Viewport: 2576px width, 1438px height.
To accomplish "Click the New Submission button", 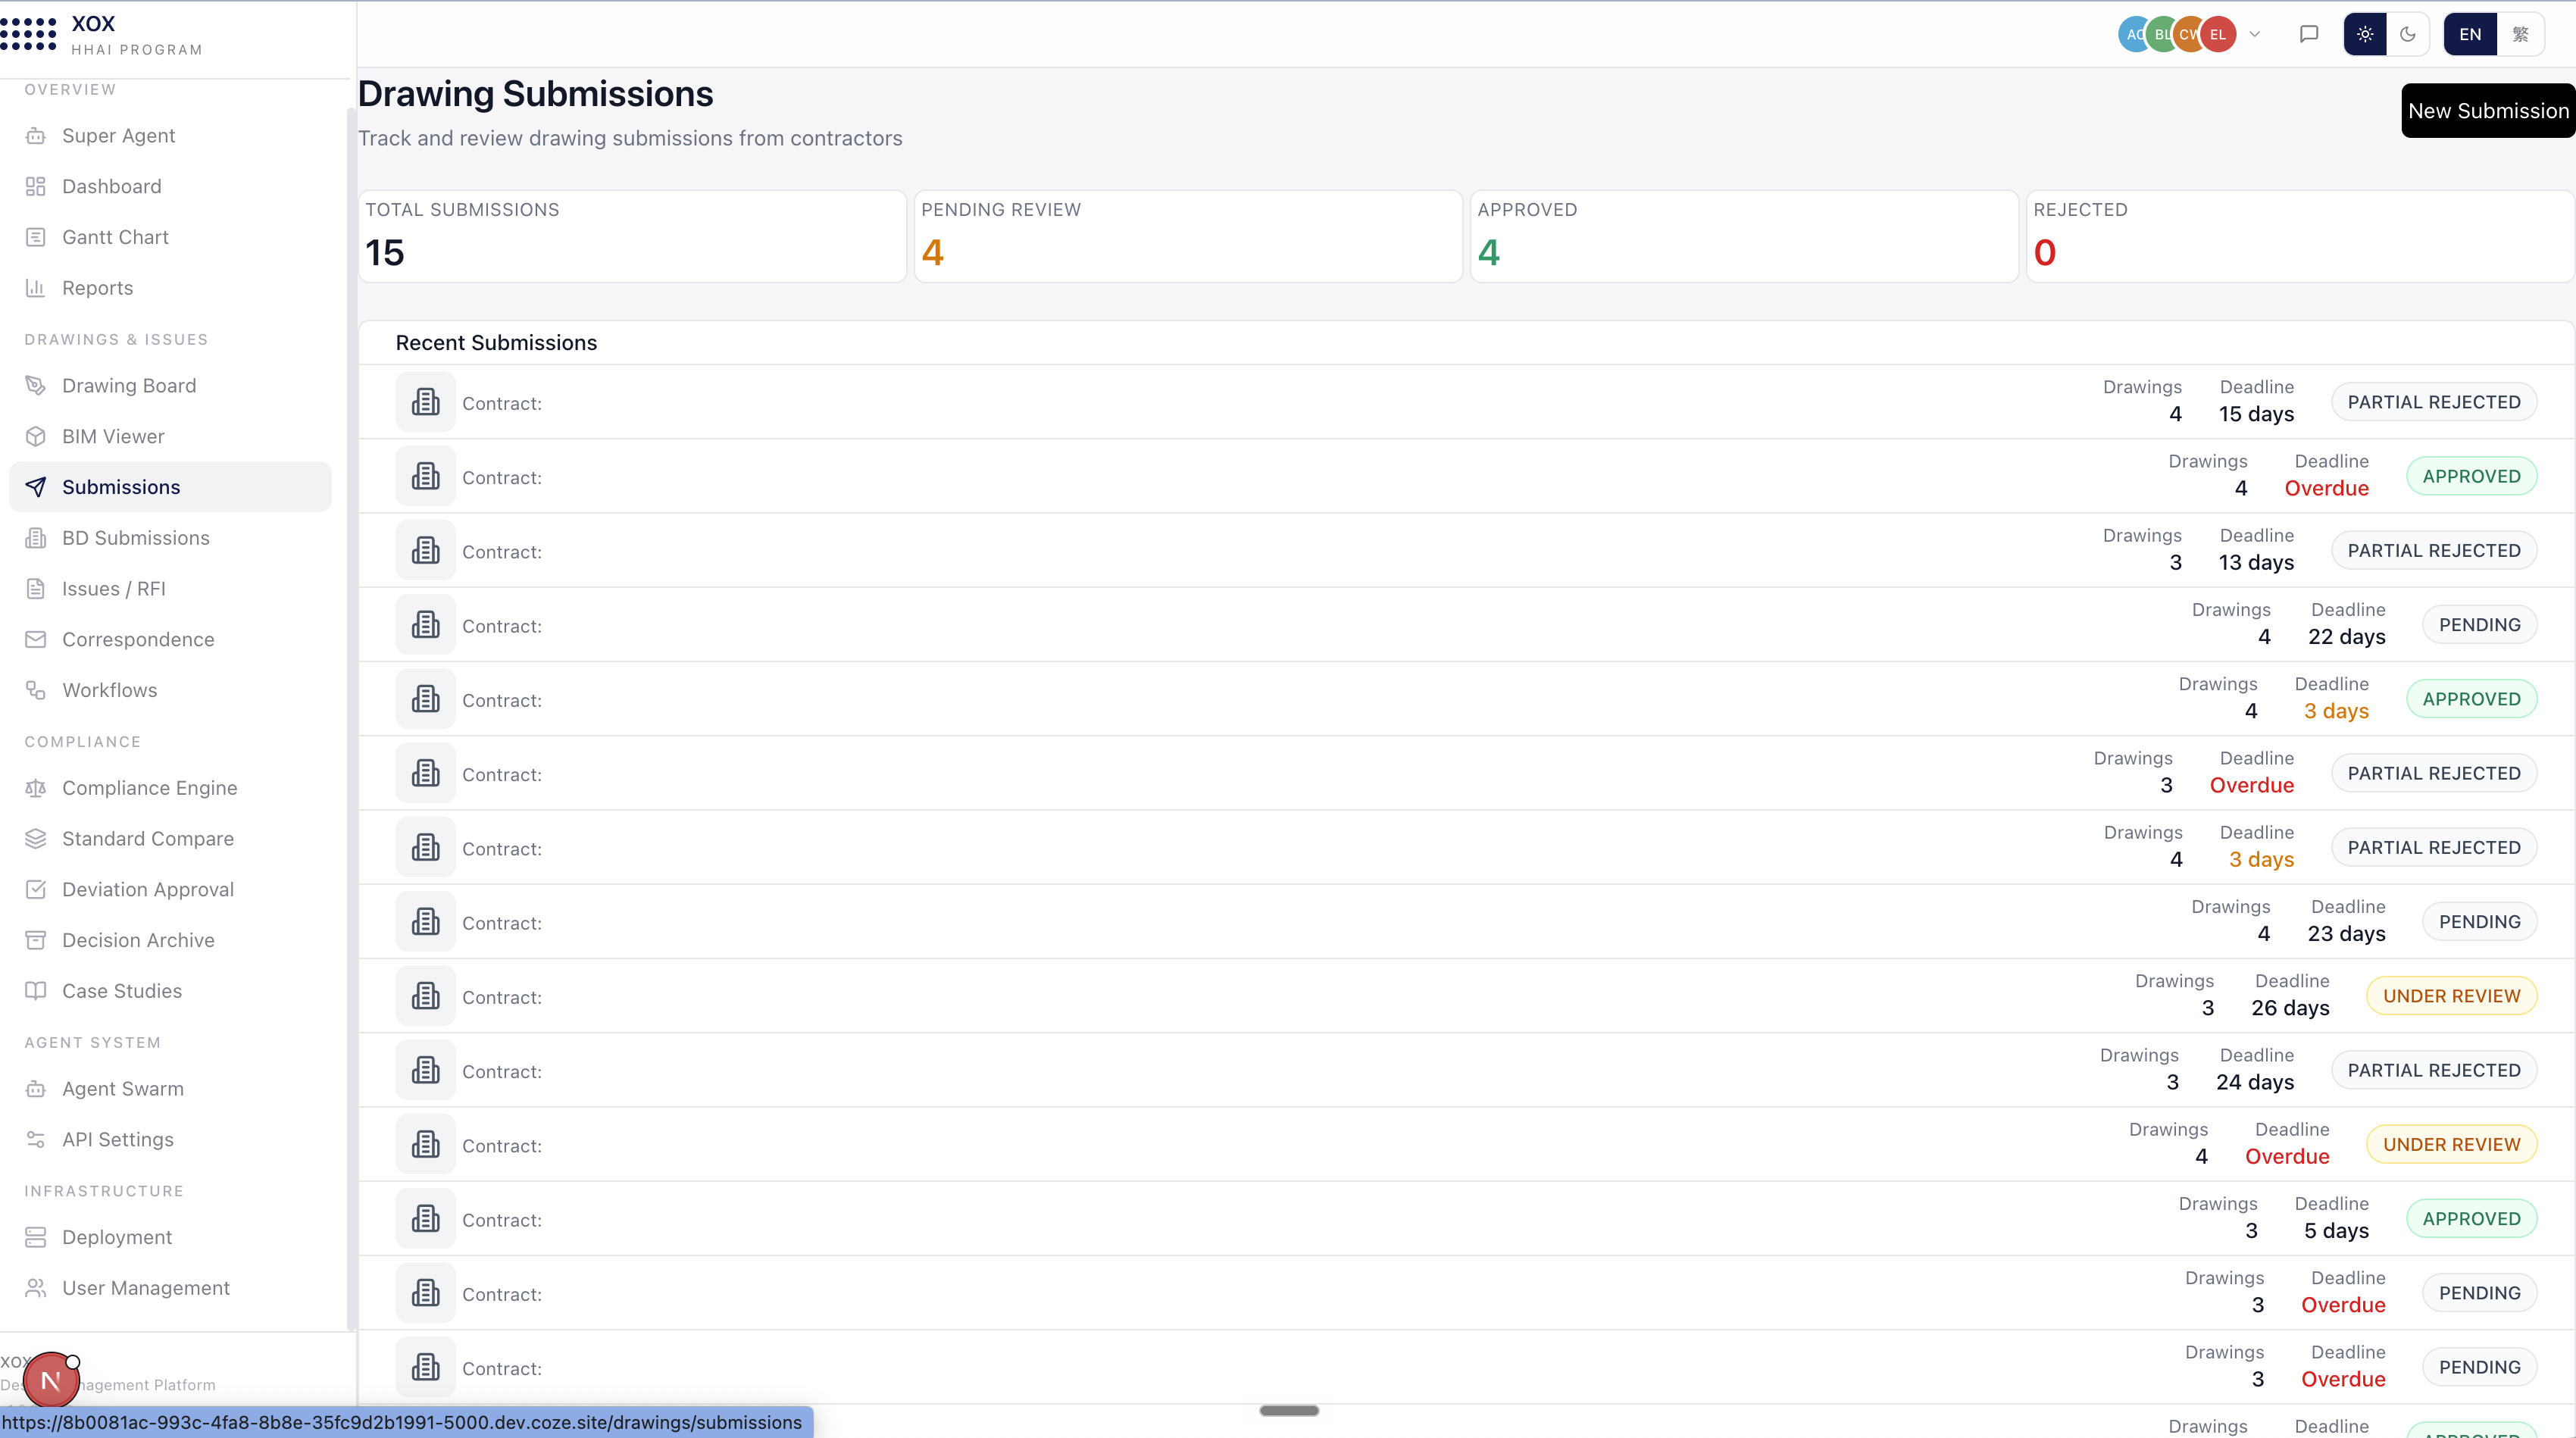I will pyautogui.click(x=2488, y=111).
